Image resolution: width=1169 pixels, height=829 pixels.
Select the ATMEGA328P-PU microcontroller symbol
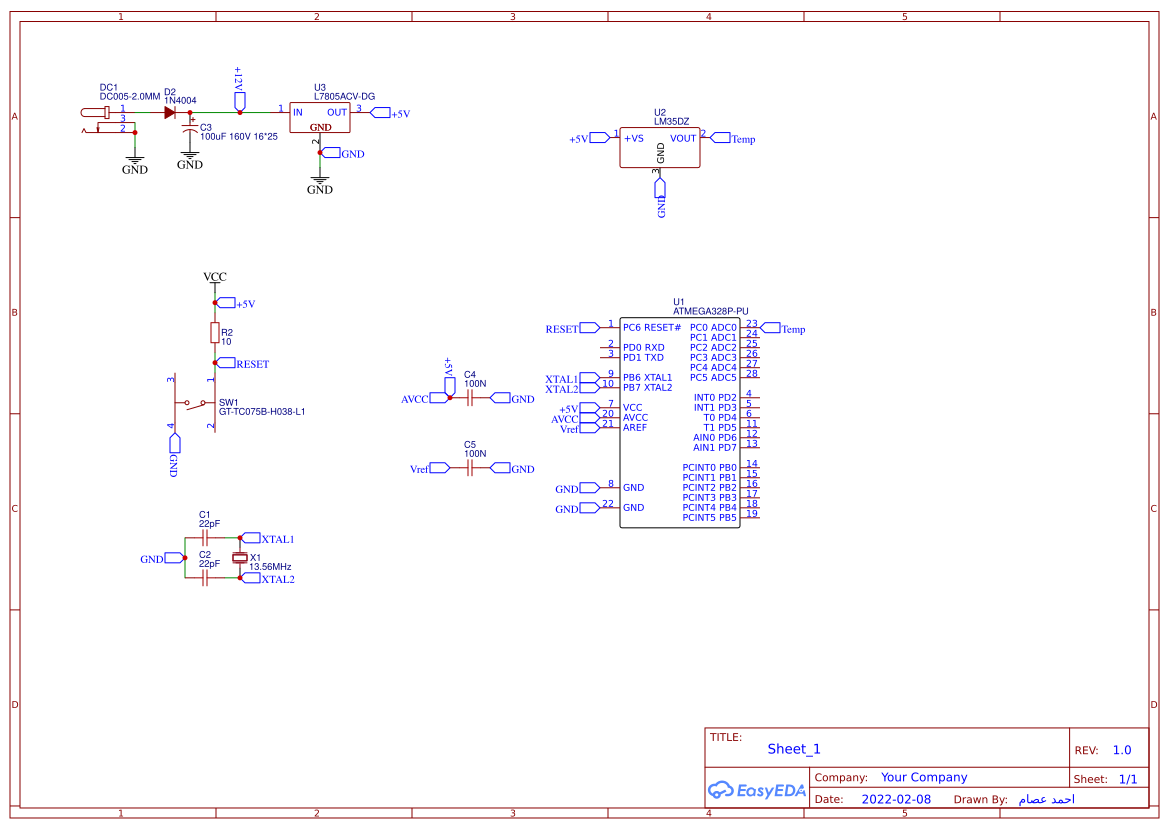680,420
